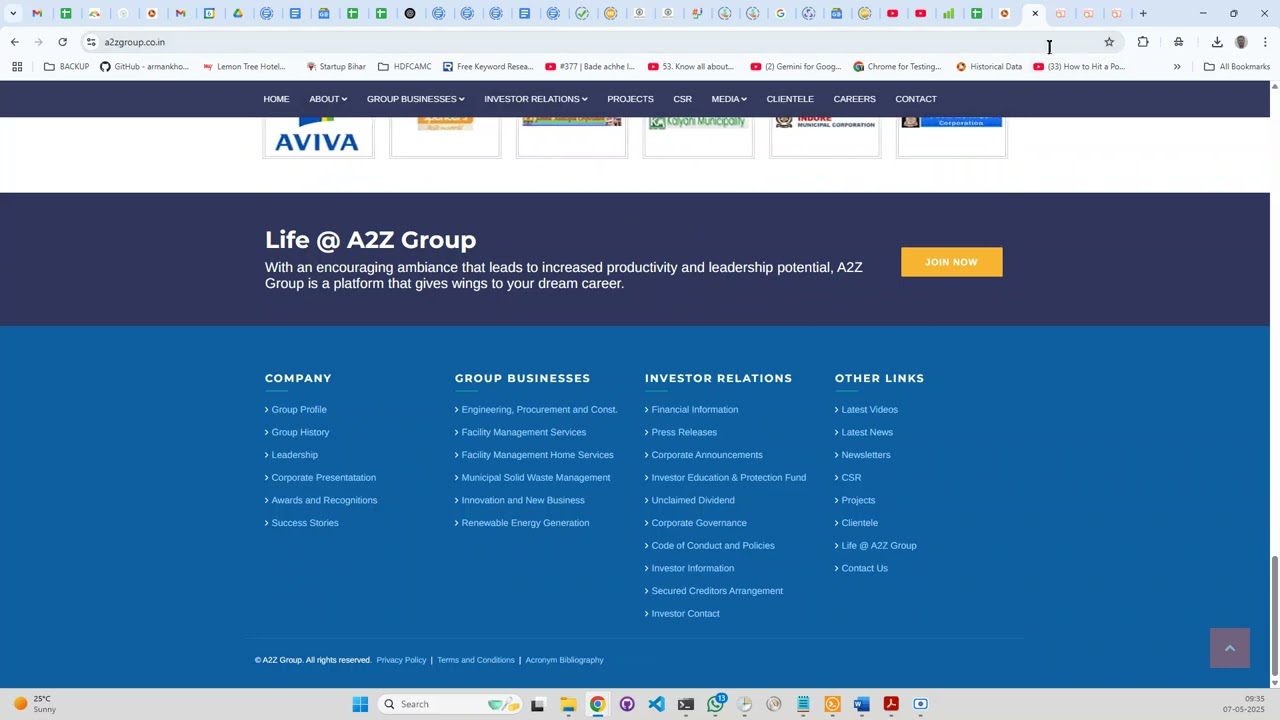This screenshot has height=720, width=1280.
Task: Expand the GROUP BUSINESSES navigation dropdown
Action: tap(415, 99)
